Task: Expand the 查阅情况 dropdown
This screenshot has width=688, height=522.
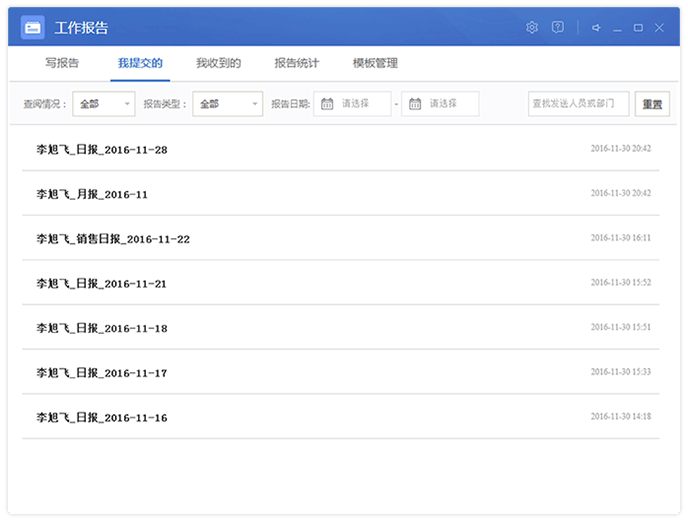Action: coord(104,104)
